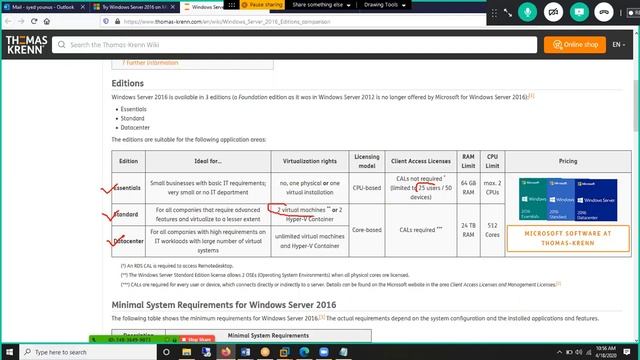Reload the current page
640x360 pixels.
(x=34, y=21)
